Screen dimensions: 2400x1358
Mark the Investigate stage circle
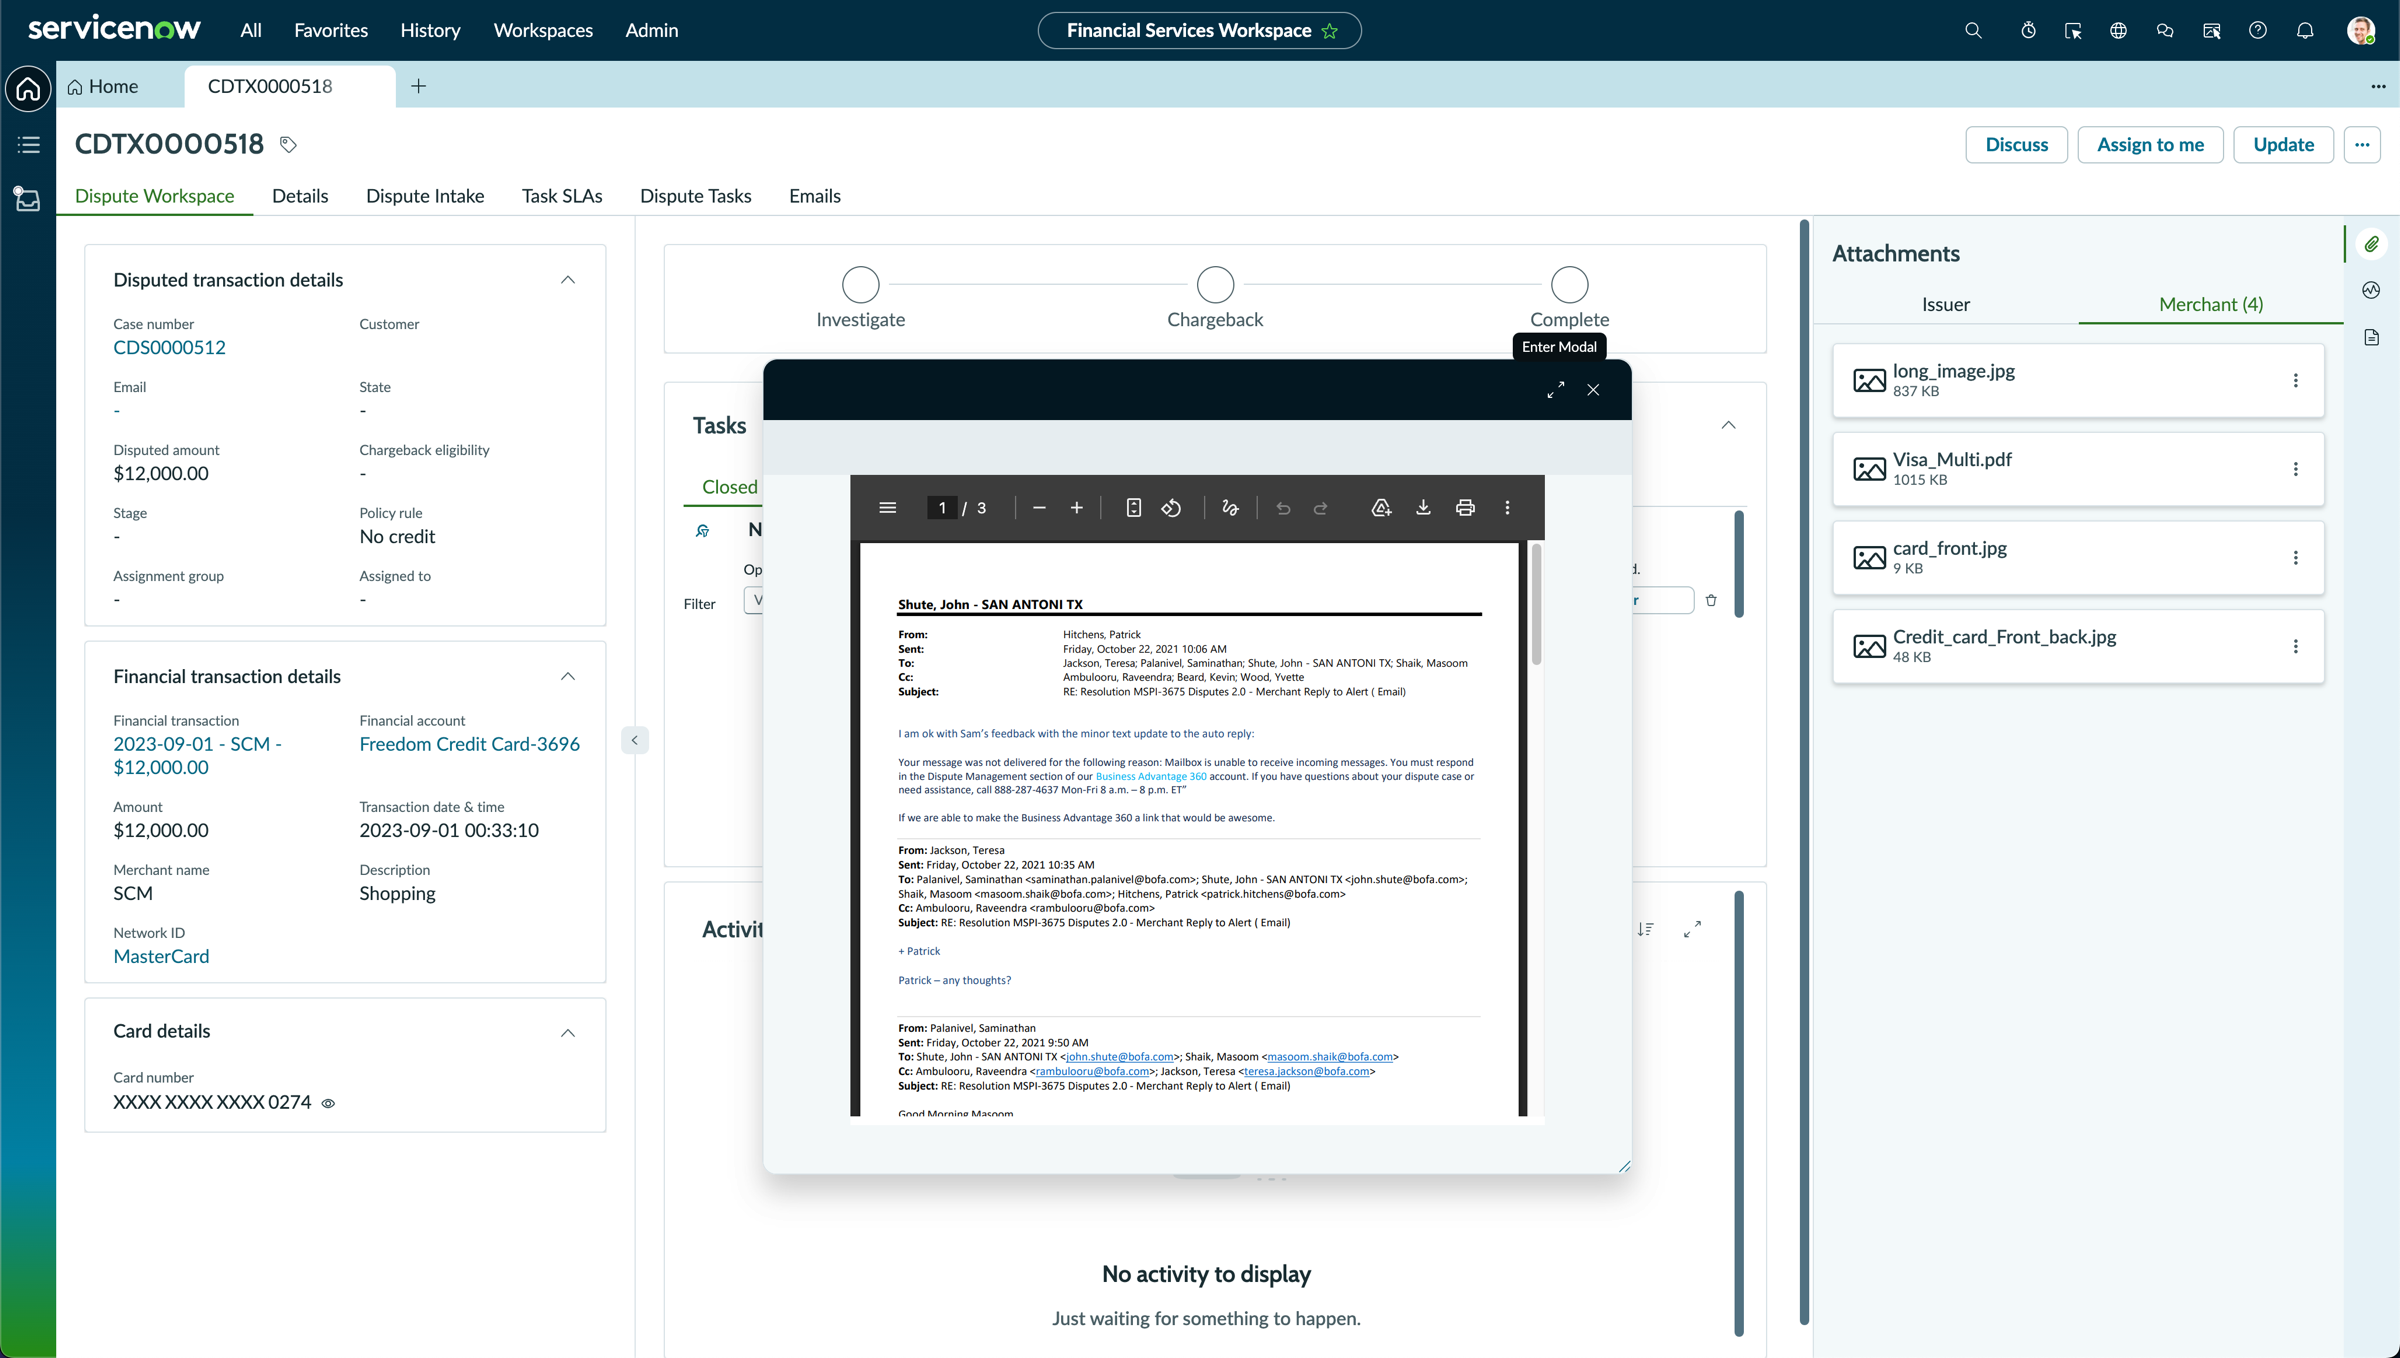click(x=860, y=285)
